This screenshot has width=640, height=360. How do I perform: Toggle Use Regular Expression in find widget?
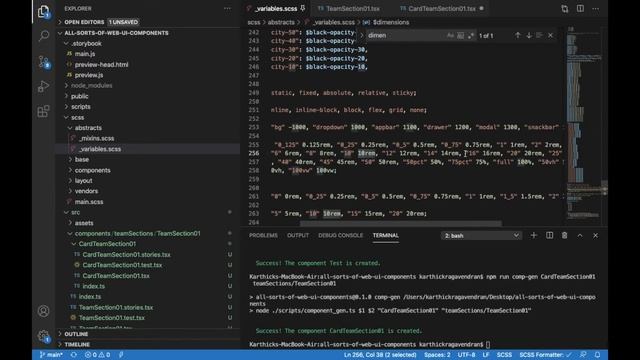pos(471,36)
